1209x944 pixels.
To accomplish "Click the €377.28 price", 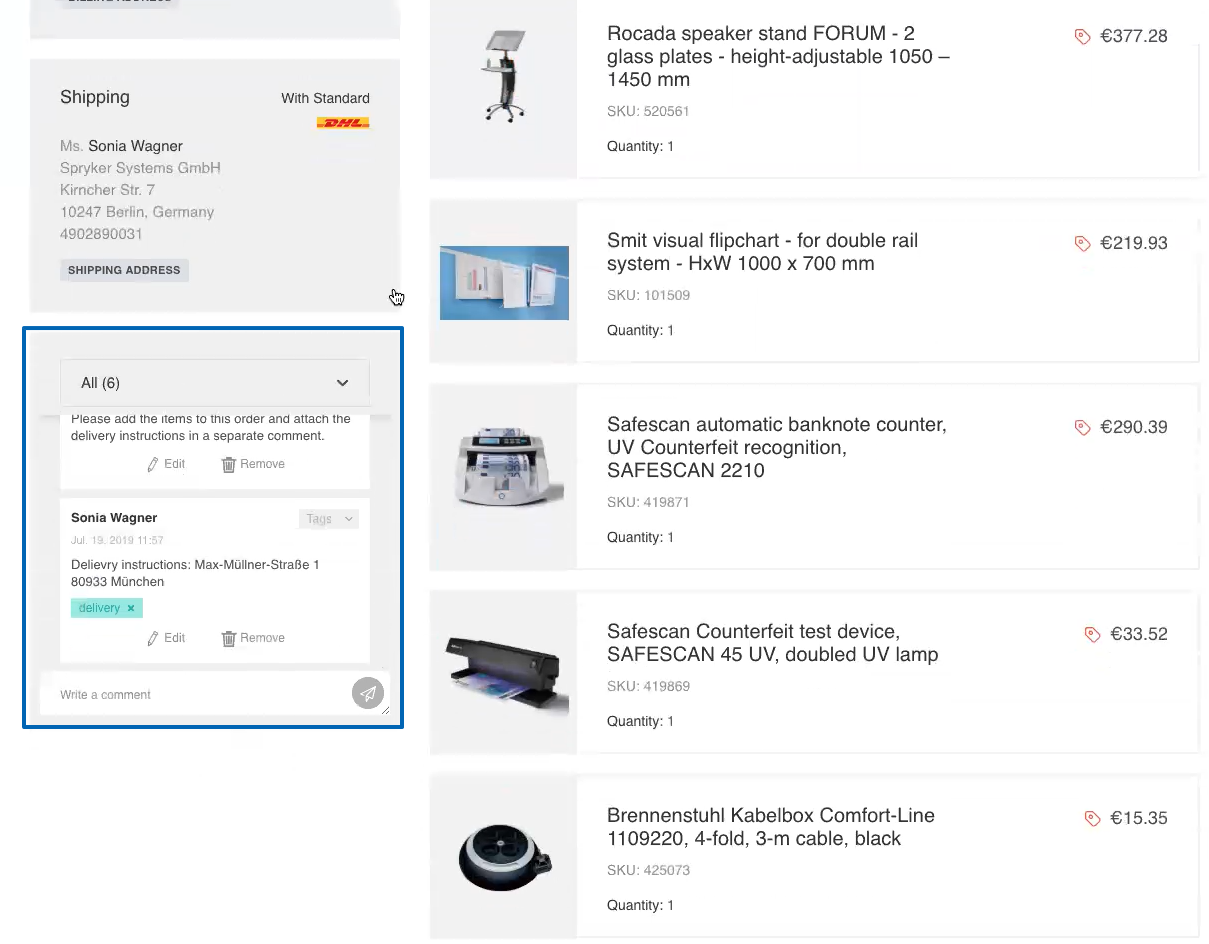I will [x=1134, y=36].
